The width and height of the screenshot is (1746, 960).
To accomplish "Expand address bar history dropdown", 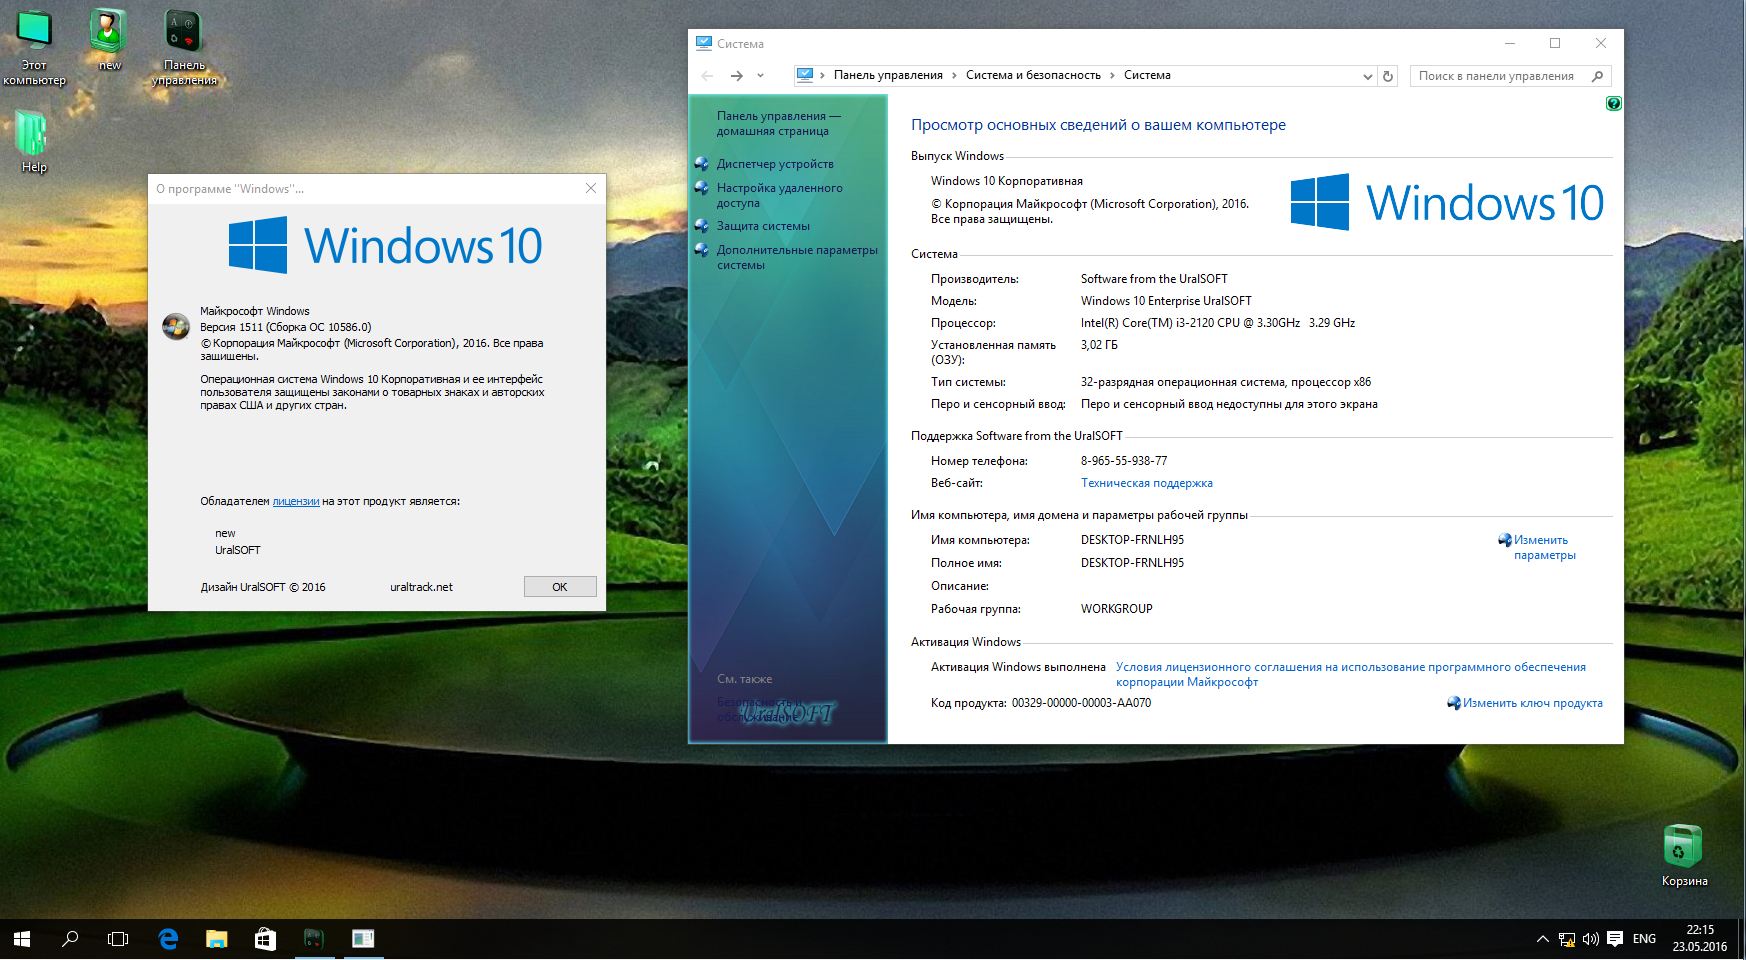I will (x=1367, y=76).
